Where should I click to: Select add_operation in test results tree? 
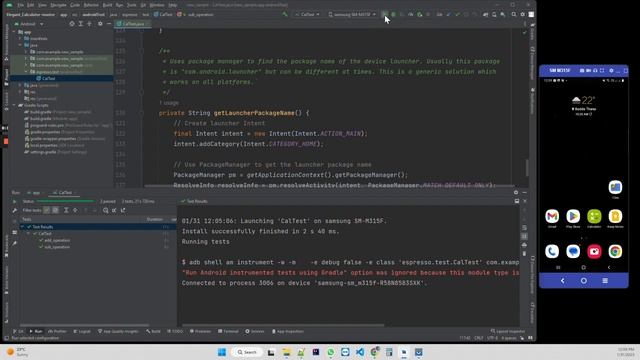[x=57, y=240]
